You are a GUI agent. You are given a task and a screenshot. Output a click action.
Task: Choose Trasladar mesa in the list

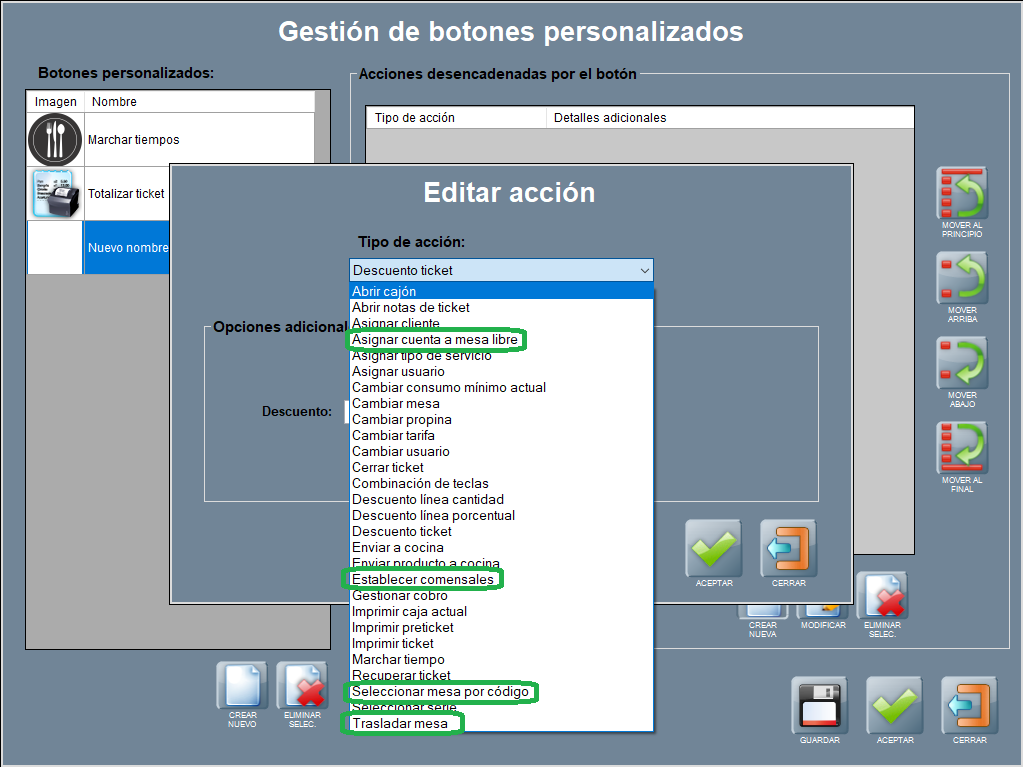coord(402,723)
